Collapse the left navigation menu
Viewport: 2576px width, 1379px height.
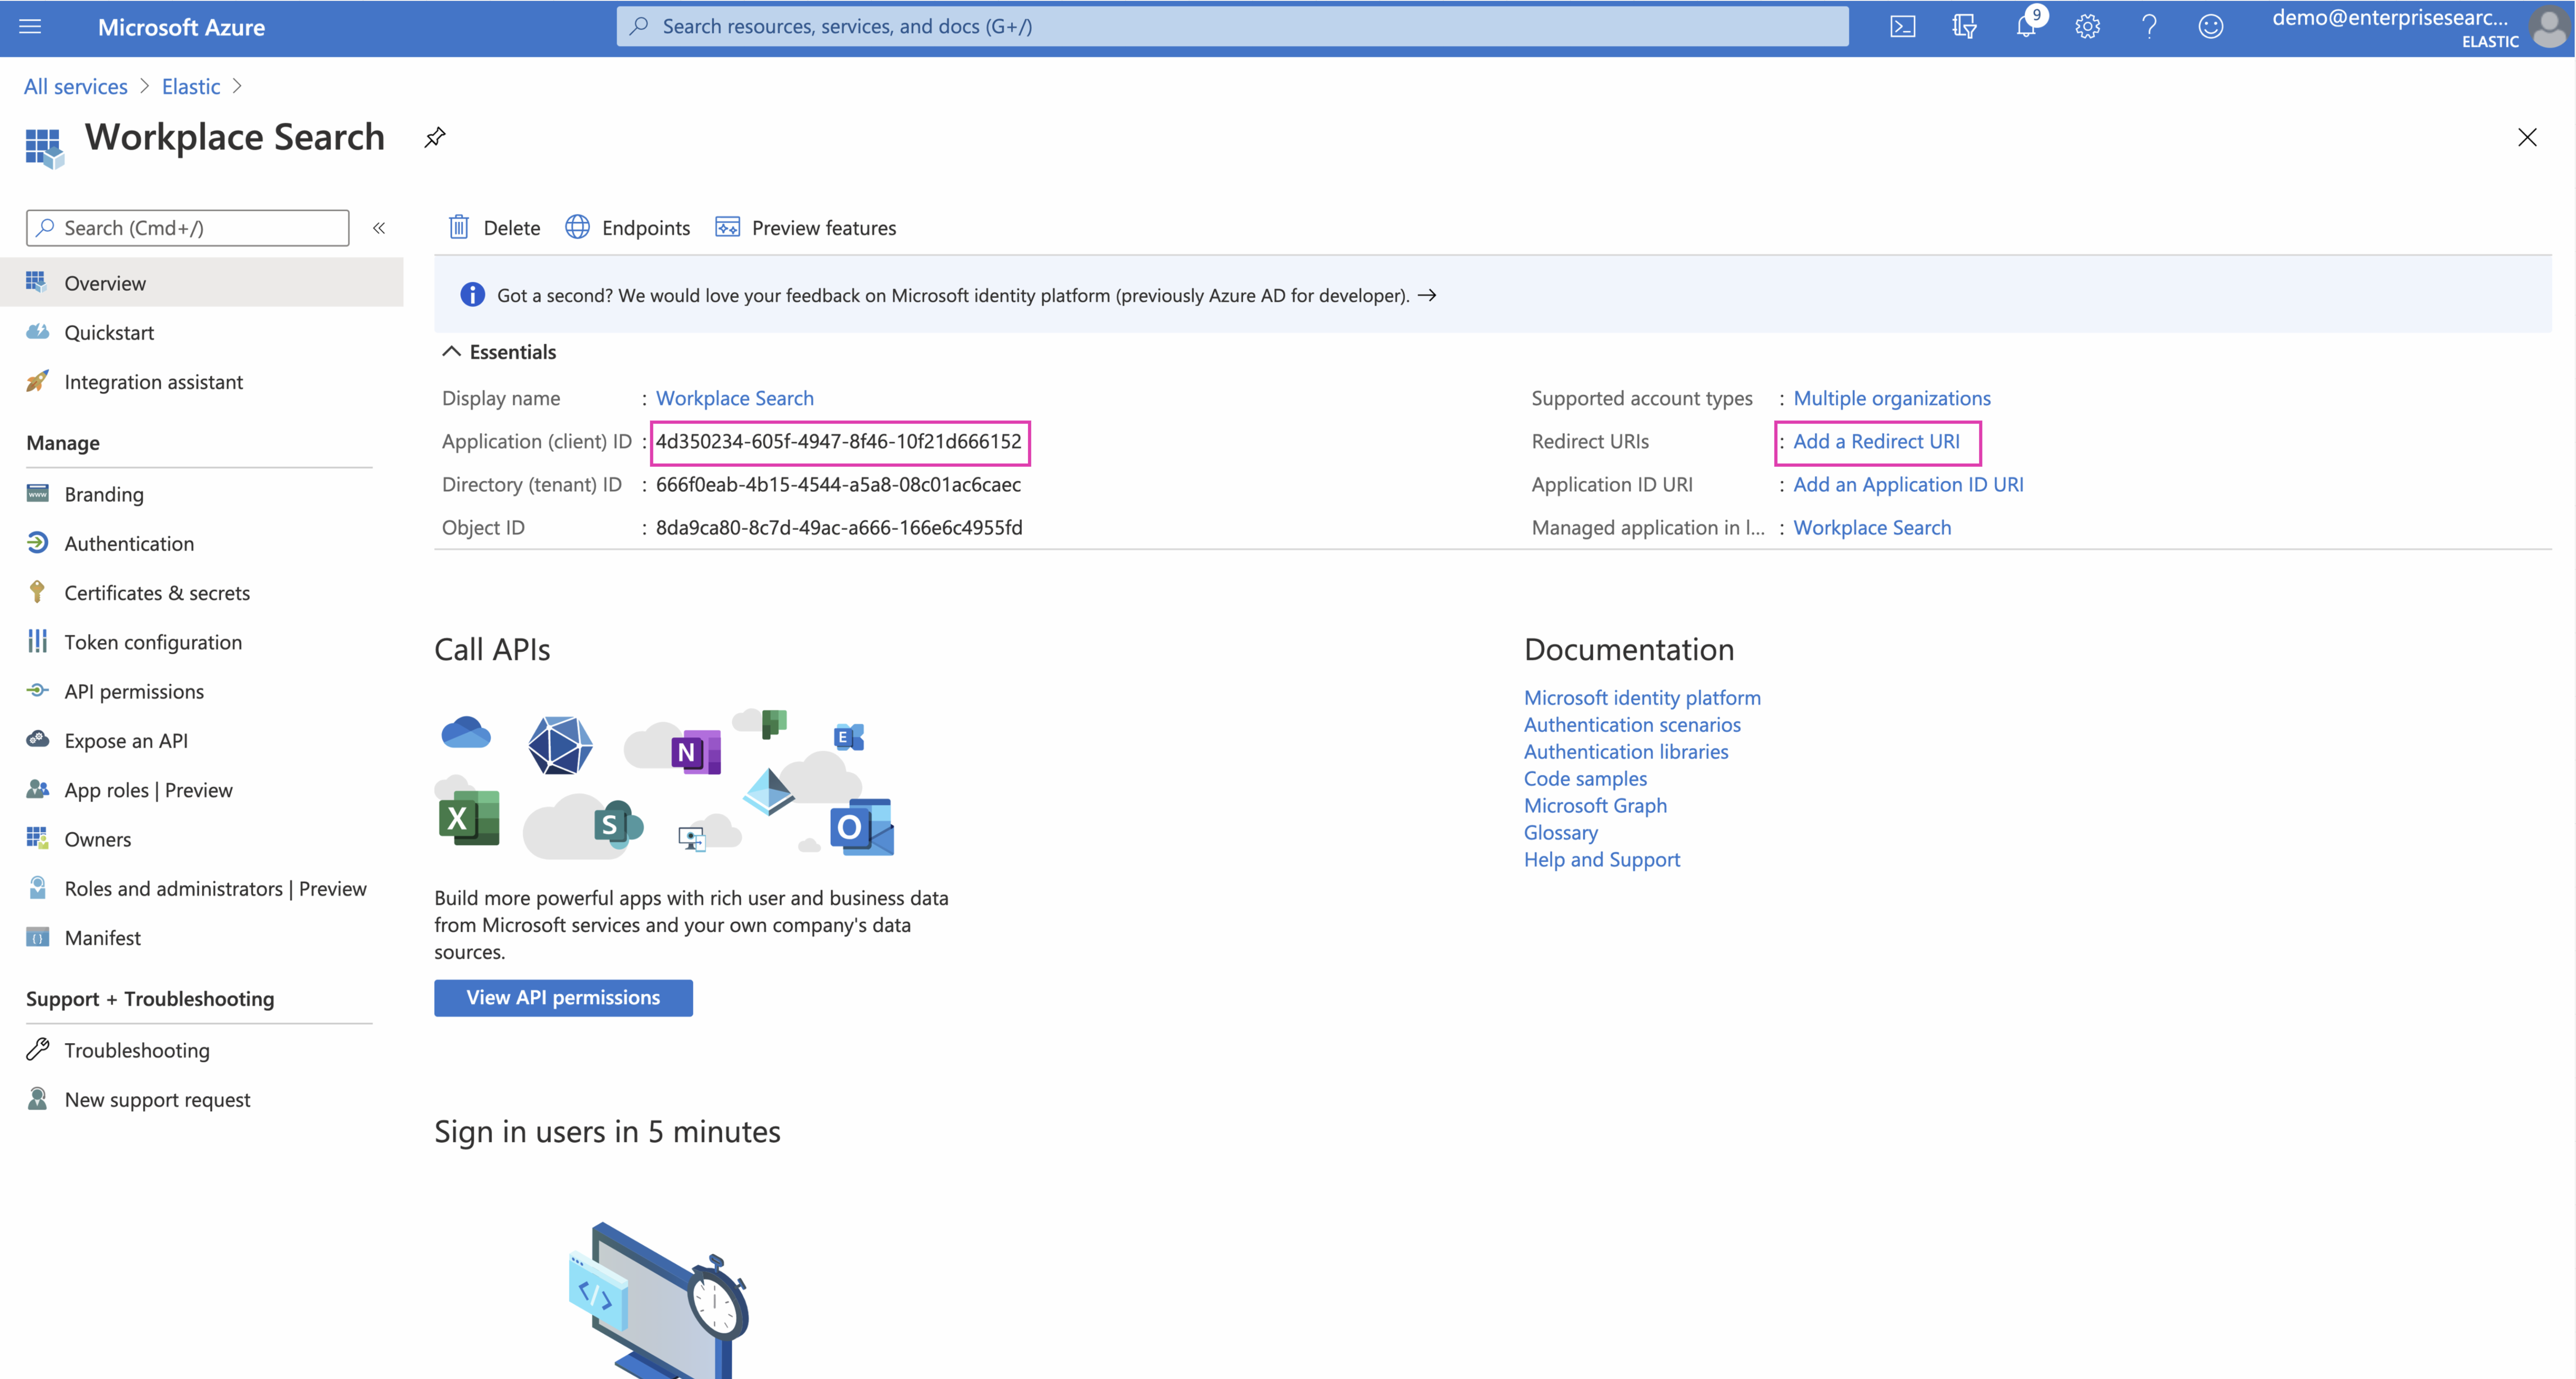point(379,228)
